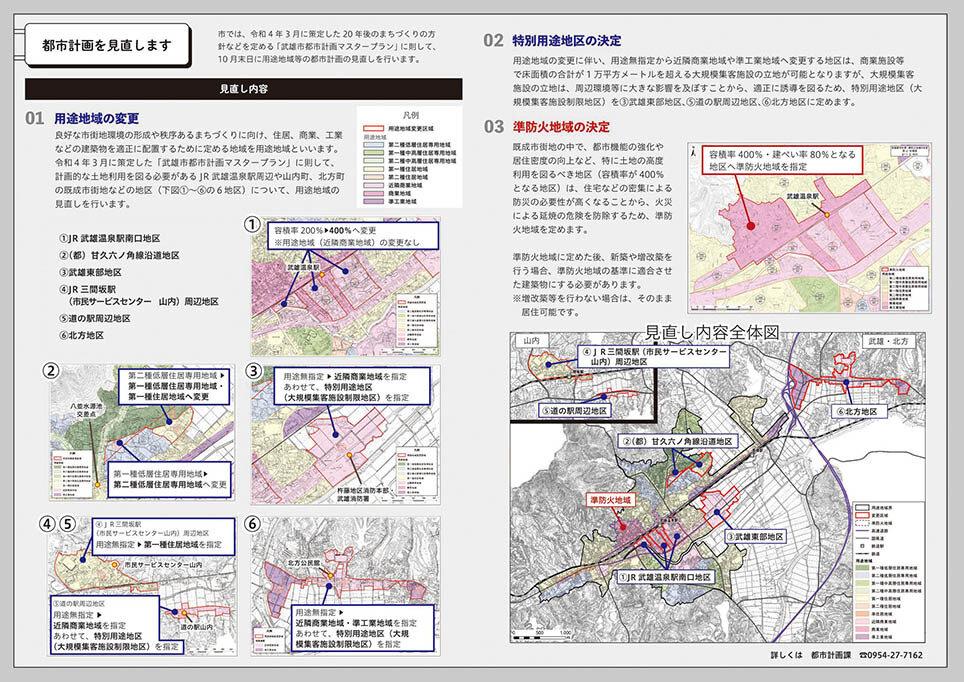Click the red dot below 準防火地域 on overall map

[x=622, y=526]
